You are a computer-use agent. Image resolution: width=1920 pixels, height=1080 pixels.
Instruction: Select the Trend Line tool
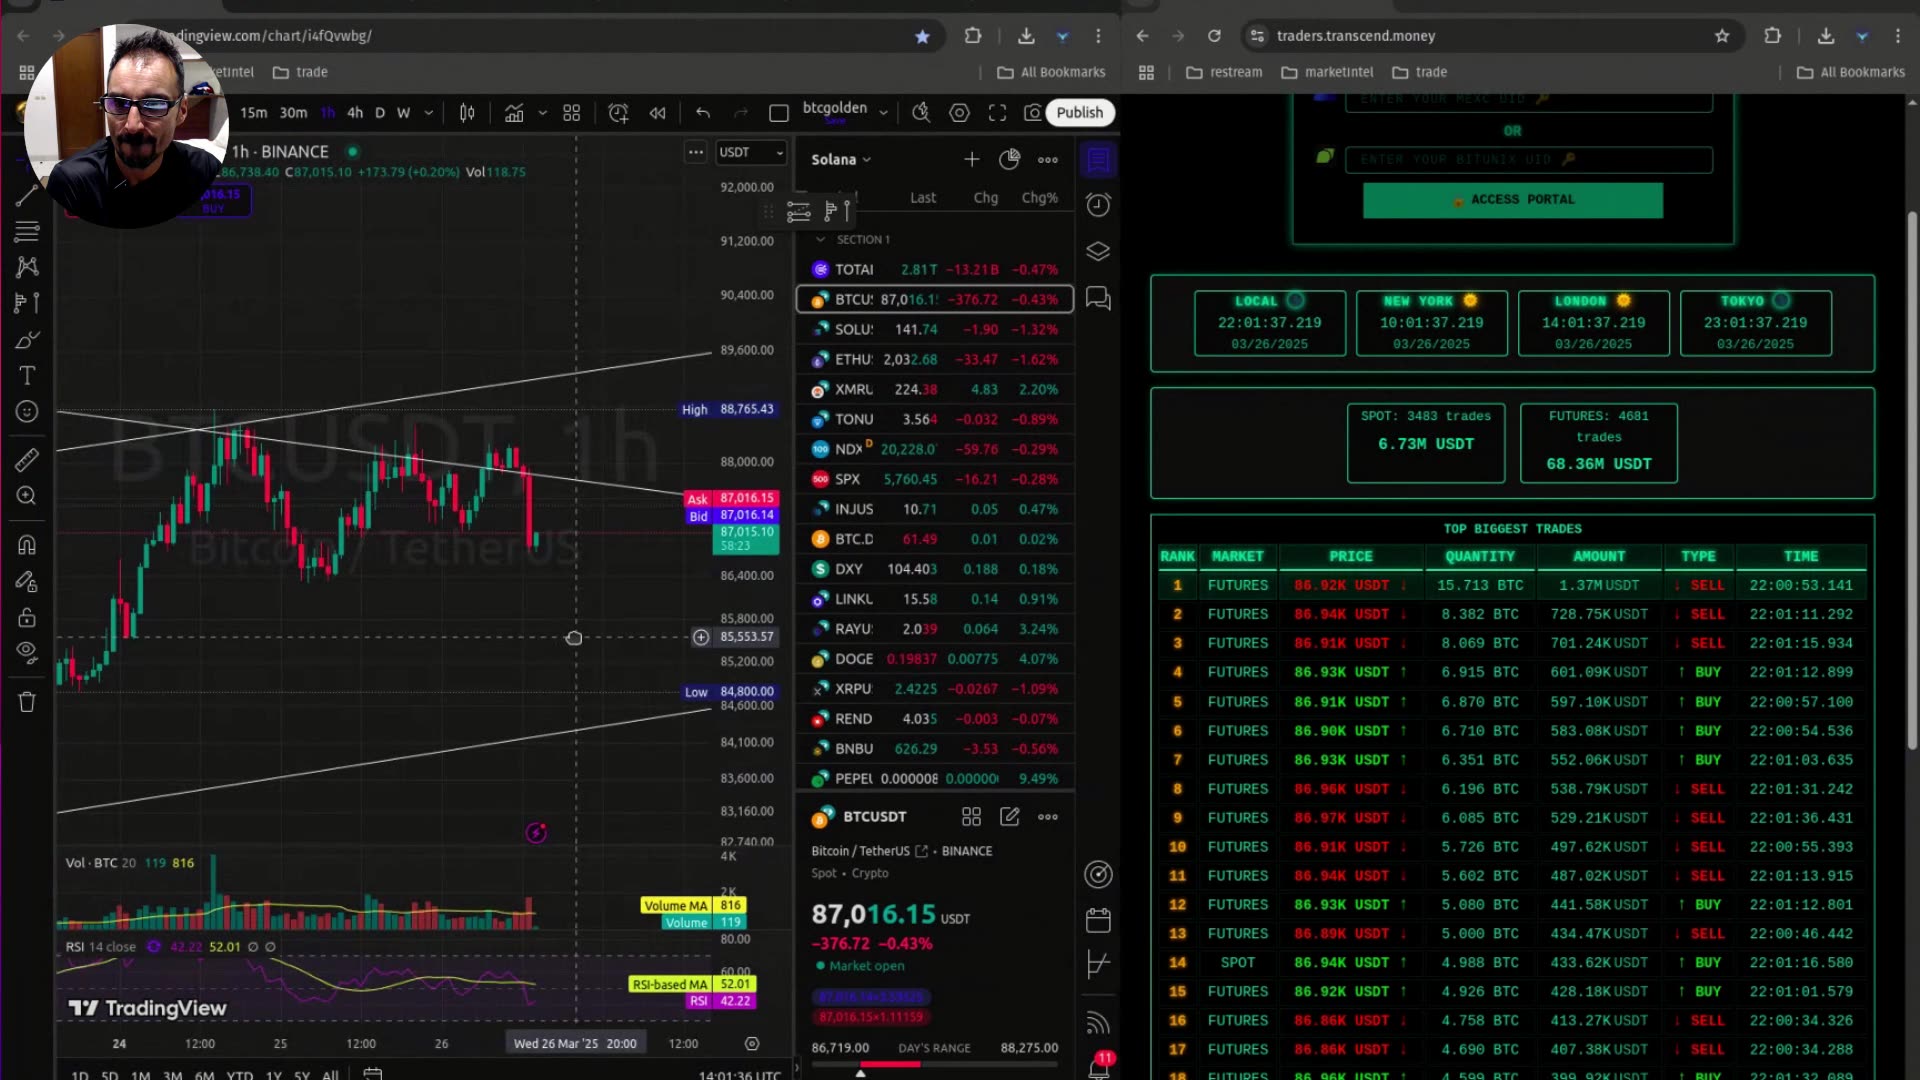[x=27, y=196]
